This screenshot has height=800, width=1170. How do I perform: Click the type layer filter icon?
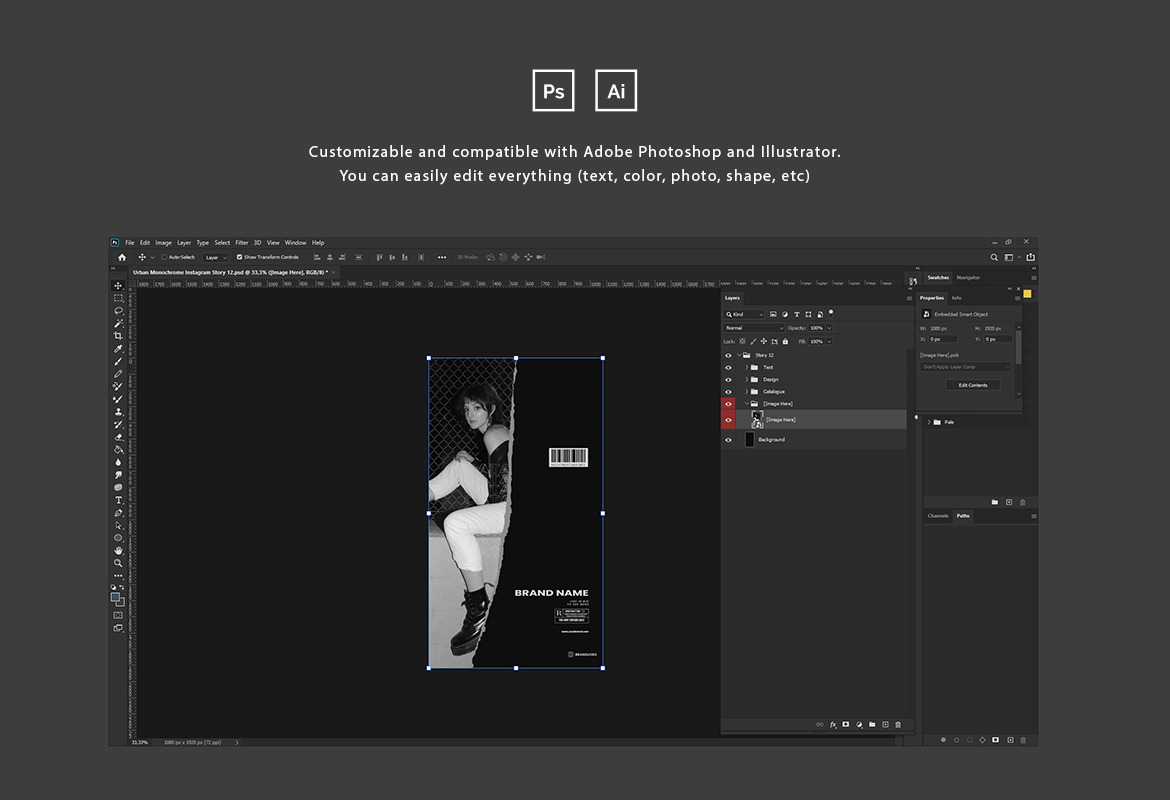(796, 314)
